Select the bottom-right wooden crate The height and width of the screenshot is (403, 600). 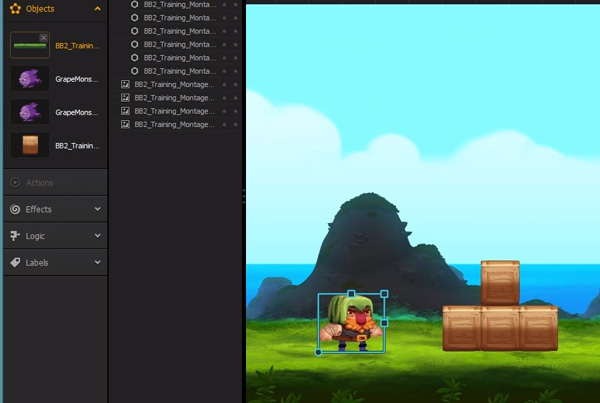click(539, 328)
